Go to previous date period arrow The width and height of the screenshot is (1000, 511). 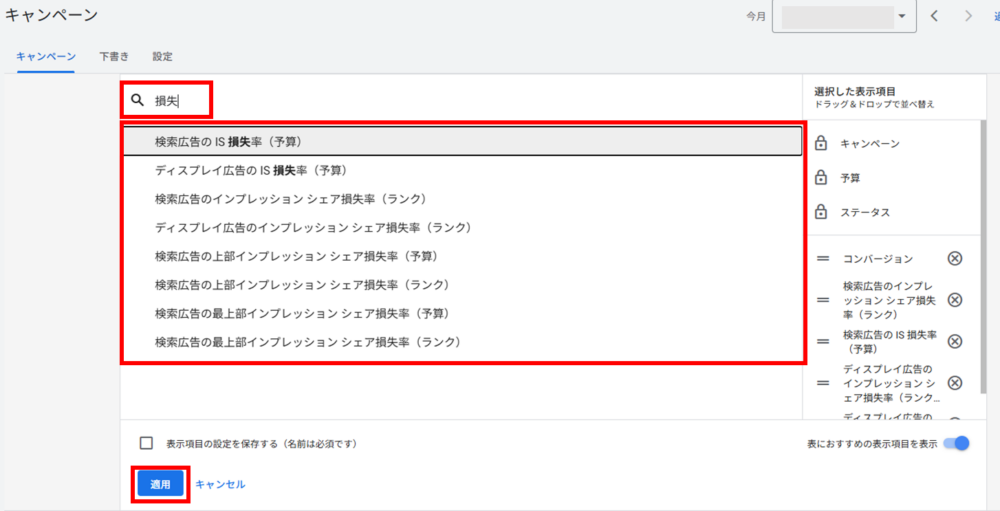pyautogui.click(x=934, y=16)
